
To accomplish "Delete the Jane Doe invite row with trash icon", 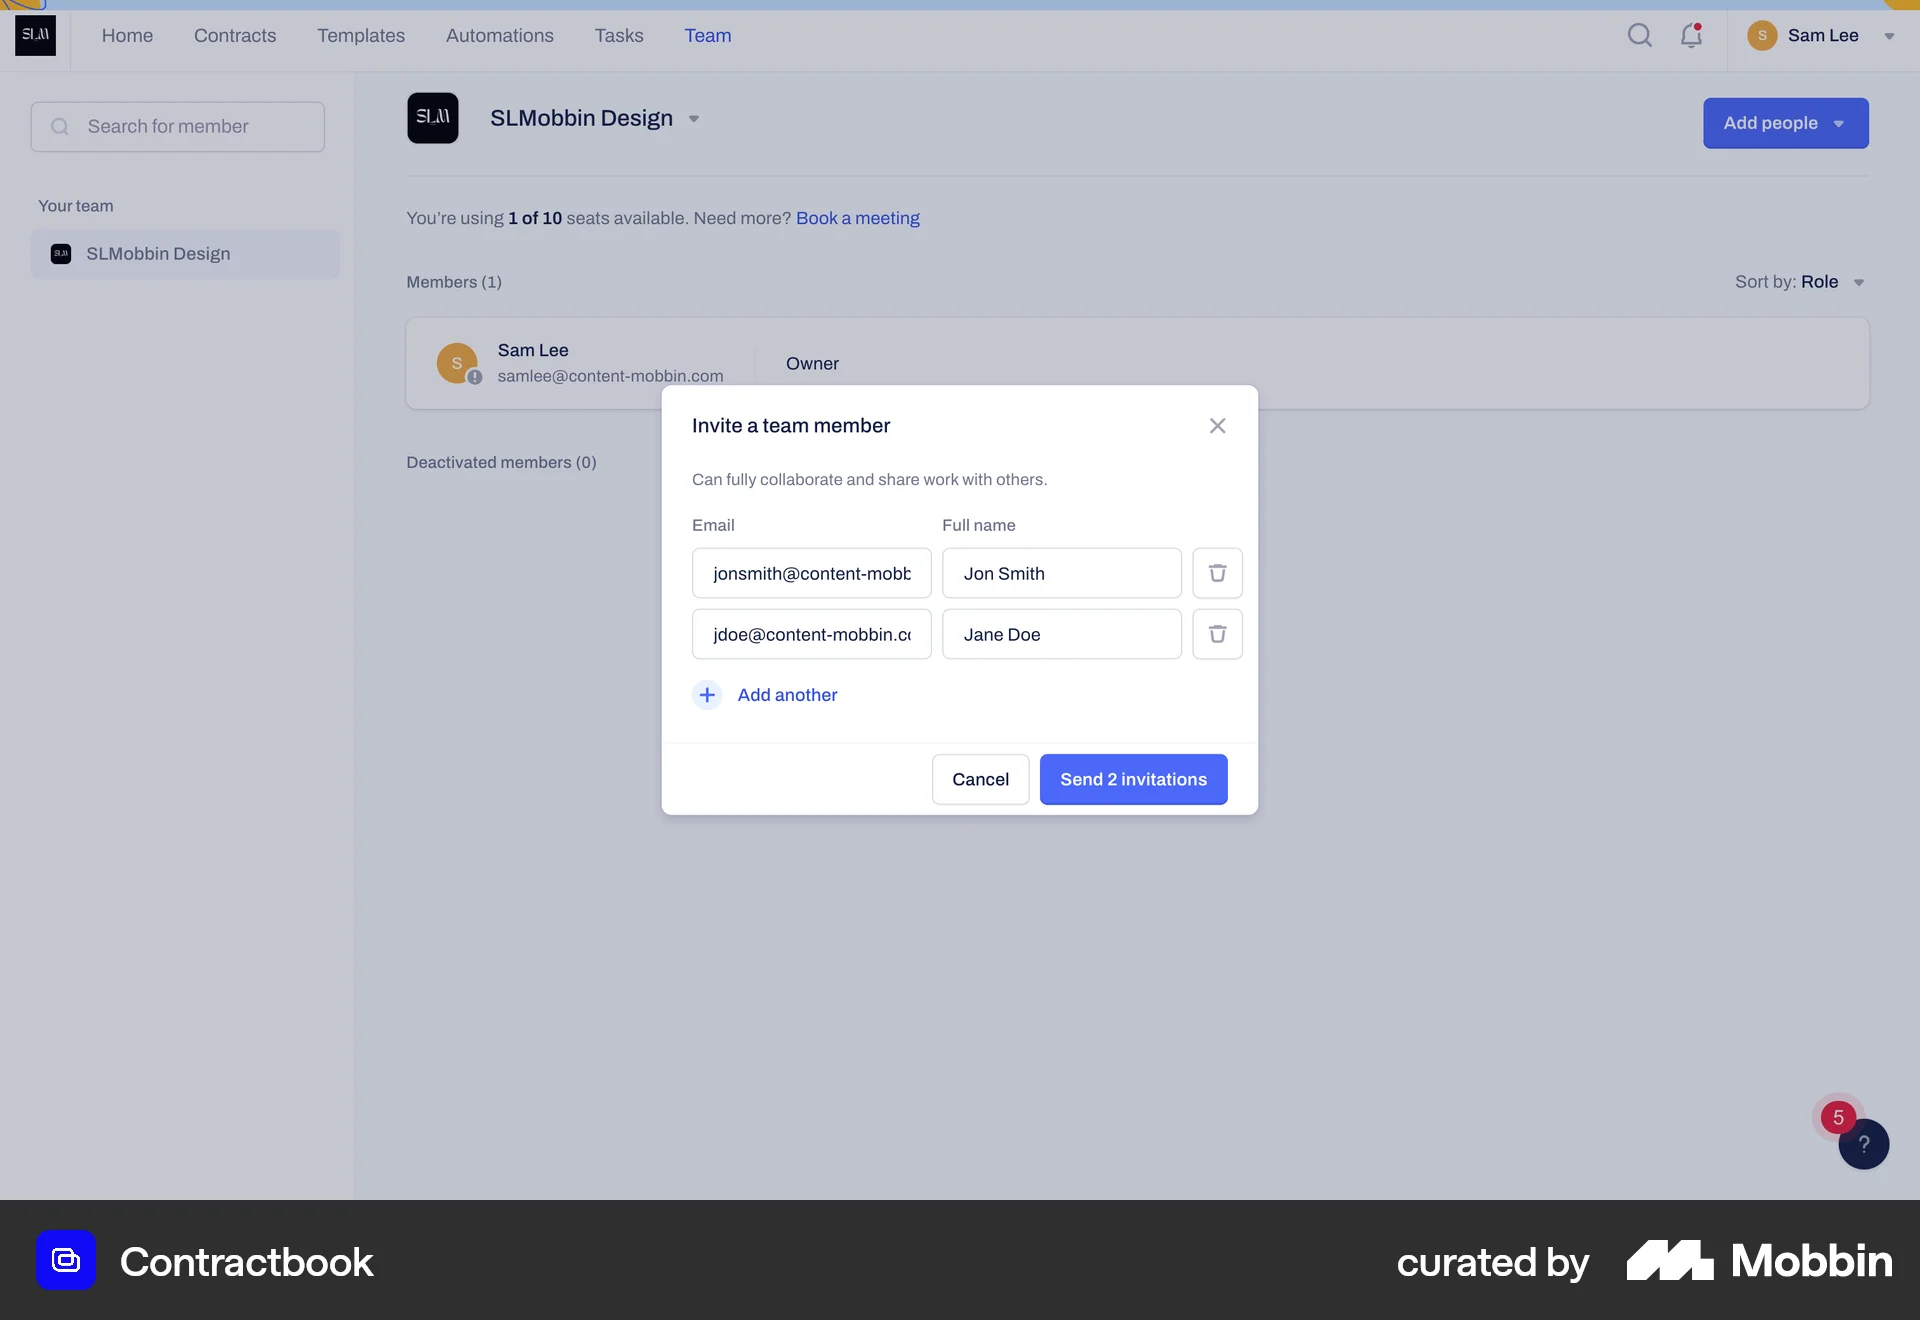I will point(1217,634).
